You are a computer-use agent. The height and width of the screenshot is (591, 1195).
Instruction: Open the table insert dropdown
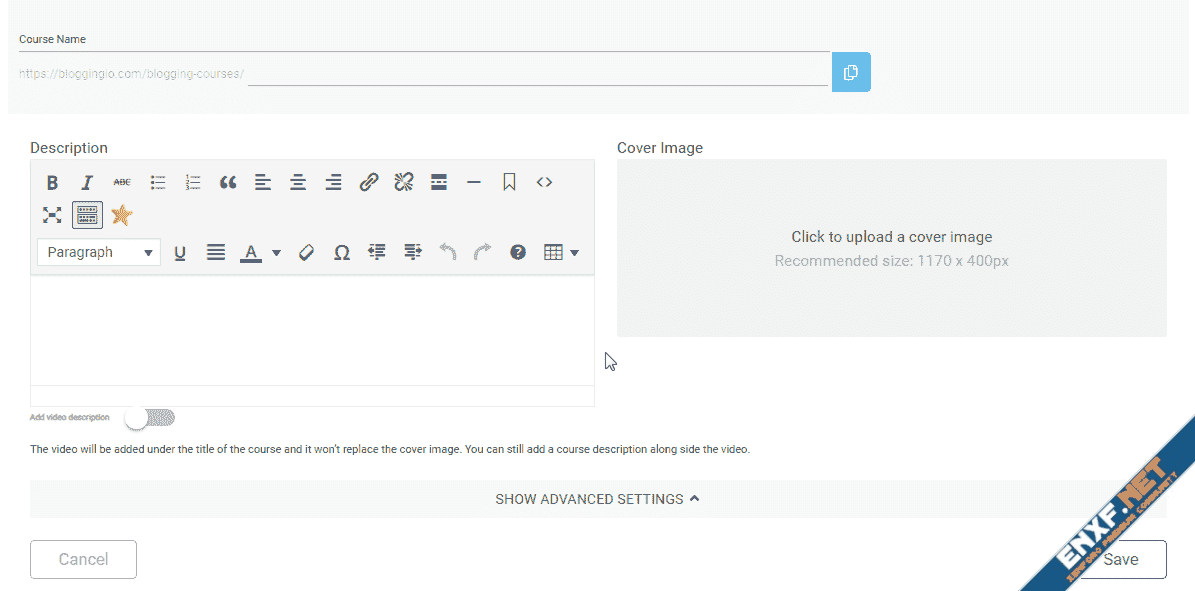(x=561, y=253)
